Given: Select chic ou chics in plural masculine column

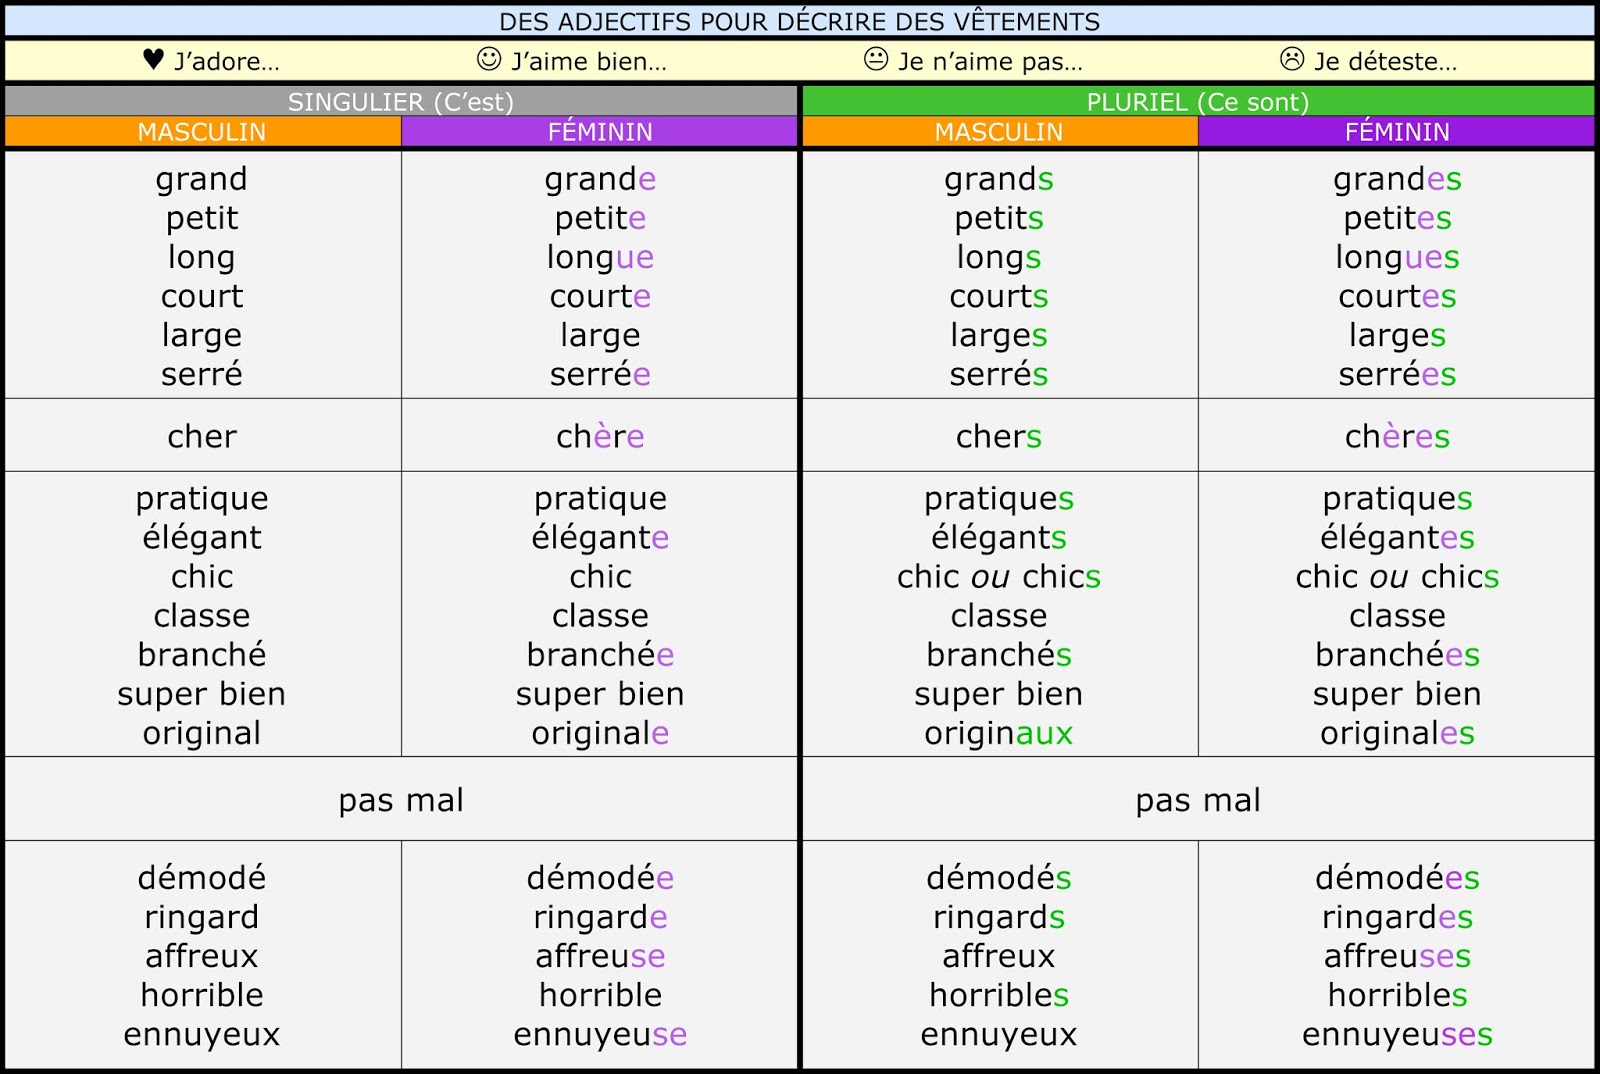Looking at the screenshot, I should (998, 576).
